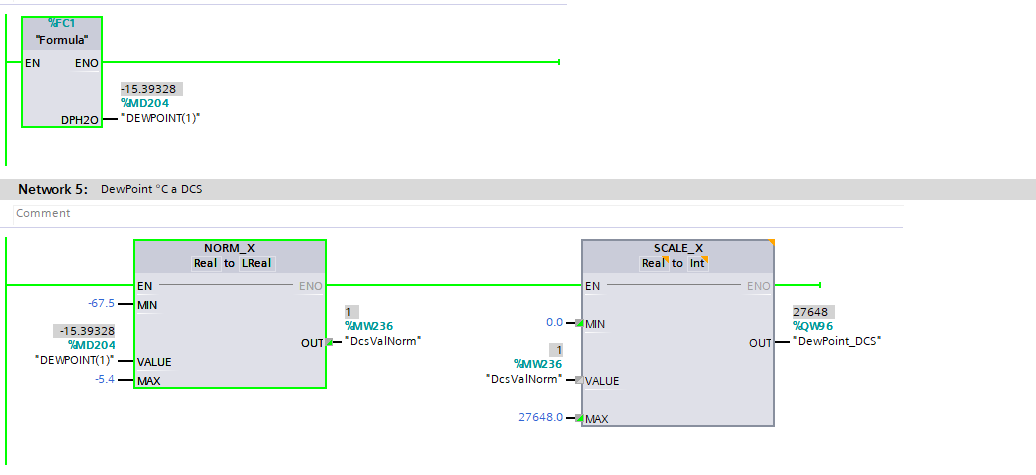
Task: Select the %QW96 output address
Action: click(813, 326)
